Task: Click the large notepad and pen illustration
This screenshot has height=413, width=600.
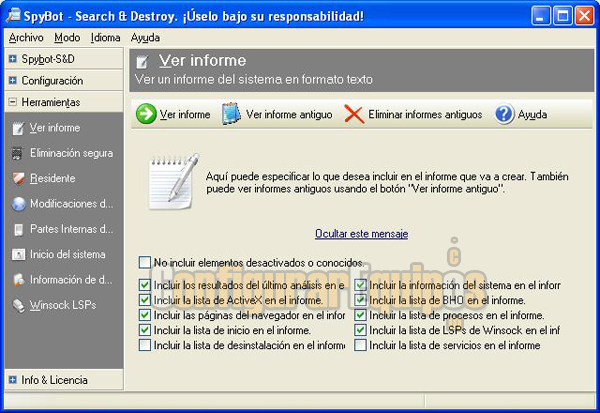Action: 174,181
